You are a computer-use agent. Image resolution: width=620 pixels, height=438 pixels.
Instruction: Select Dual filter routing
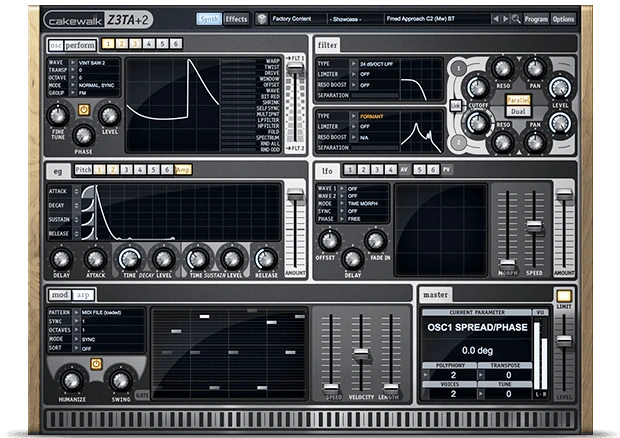click(518, 111)
